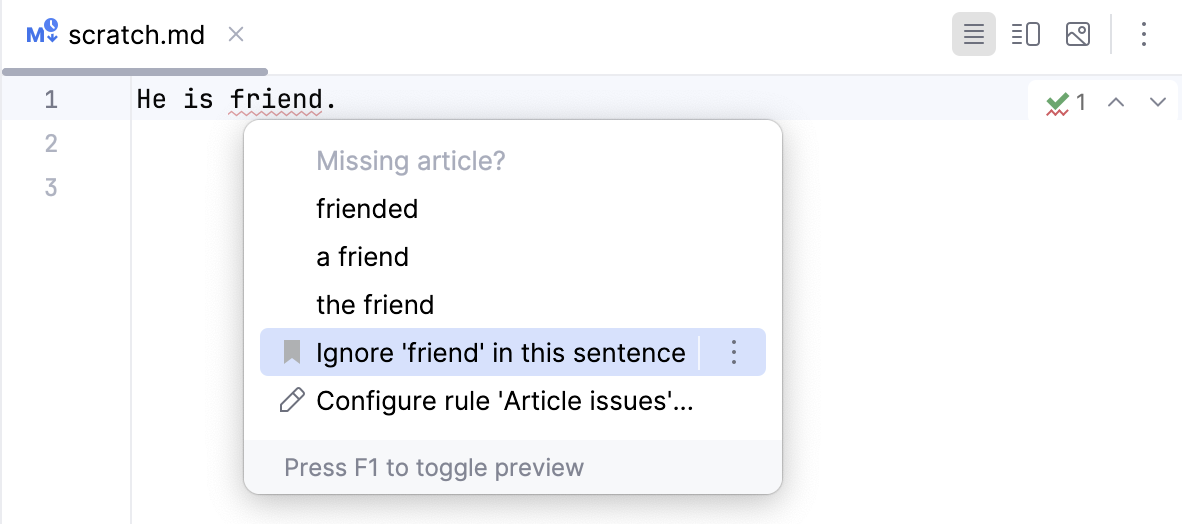Open Configure rule 'Article issues' settings

(505, 401)
